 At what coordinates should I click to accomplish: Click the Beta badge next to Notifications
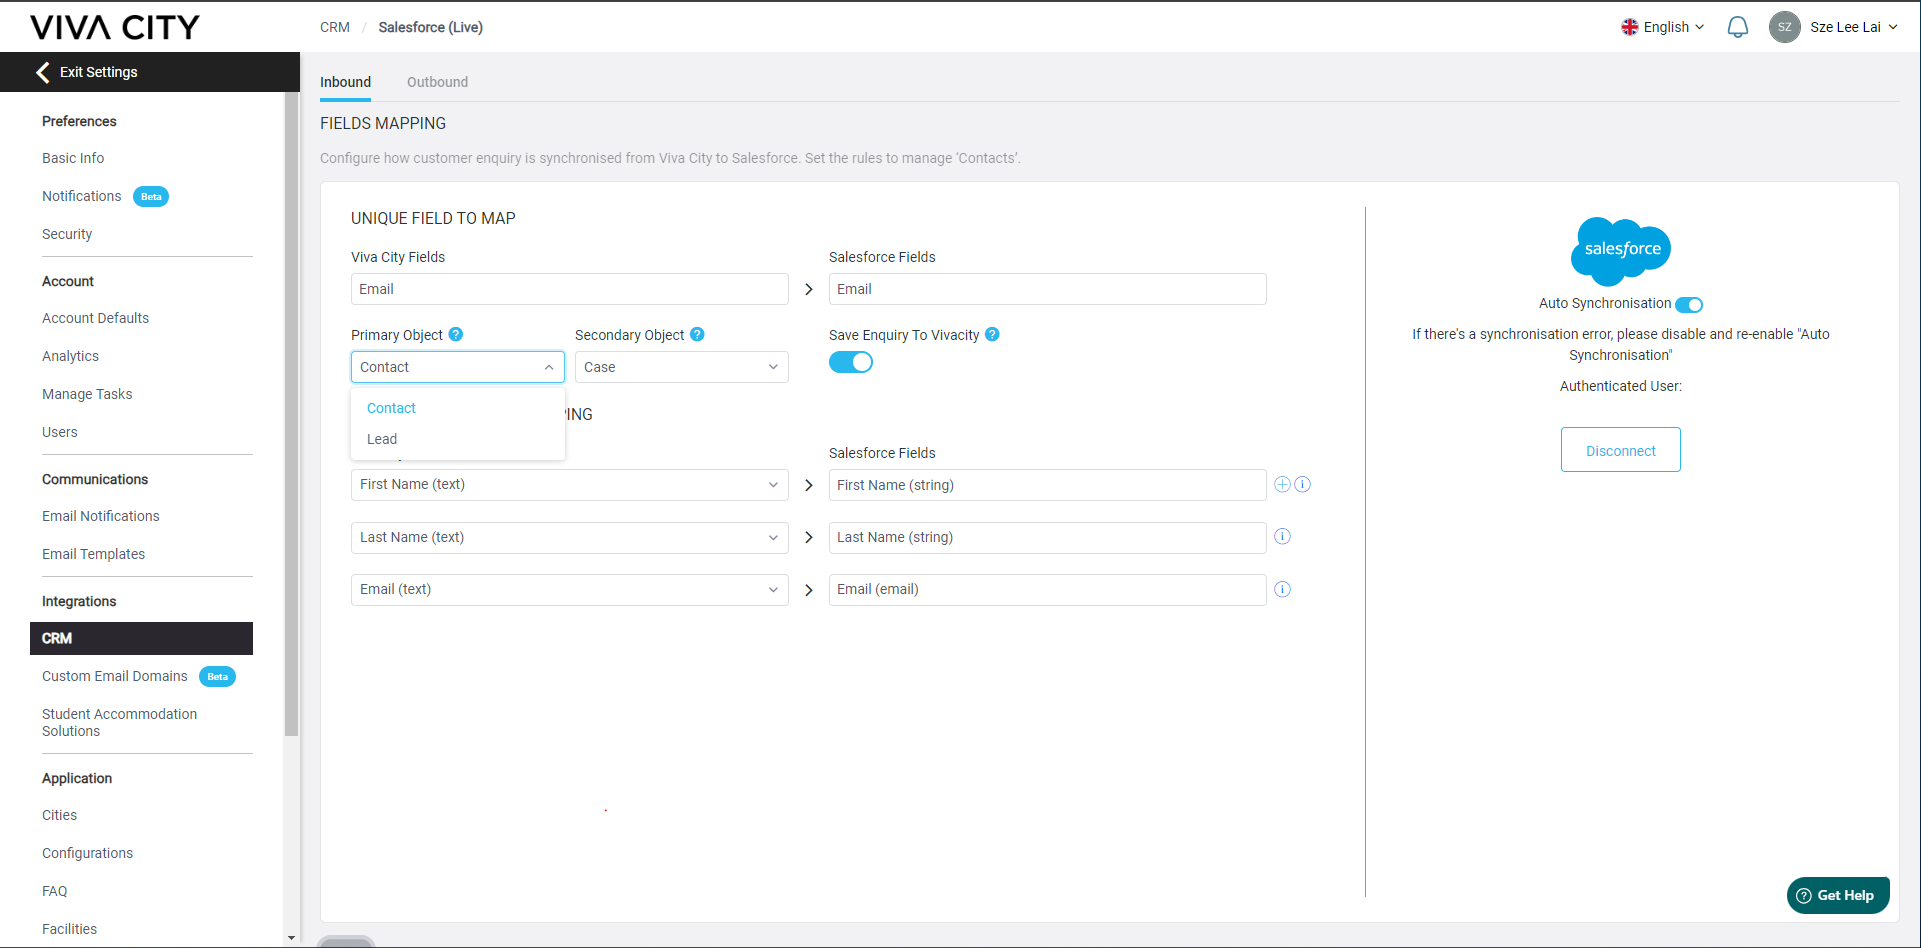pos(151,197)
